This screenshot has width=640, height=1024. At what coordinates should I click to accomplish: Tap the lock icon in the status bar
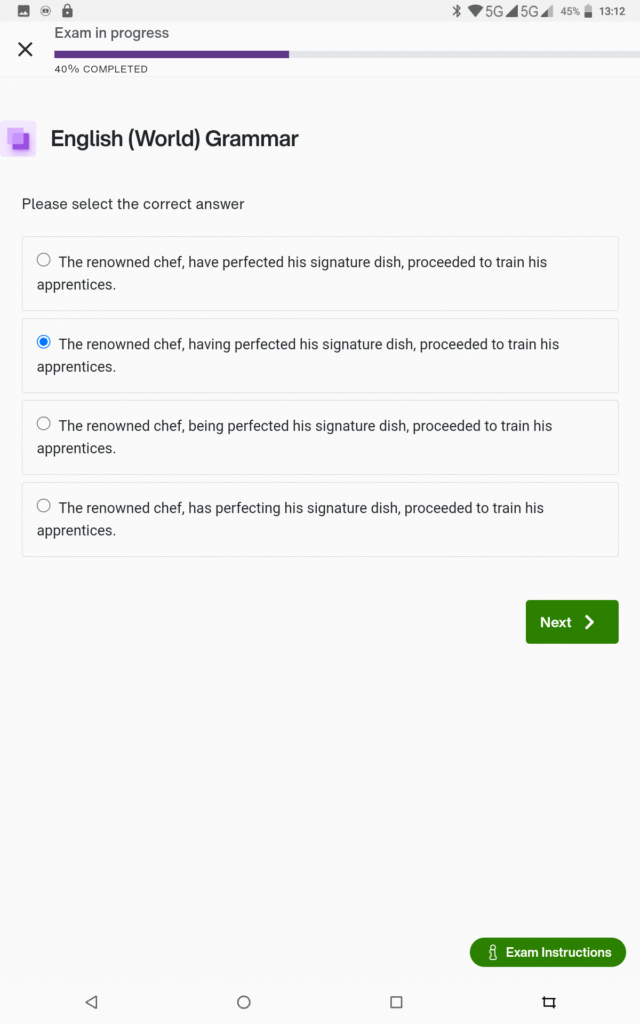[x=67, y=11]
